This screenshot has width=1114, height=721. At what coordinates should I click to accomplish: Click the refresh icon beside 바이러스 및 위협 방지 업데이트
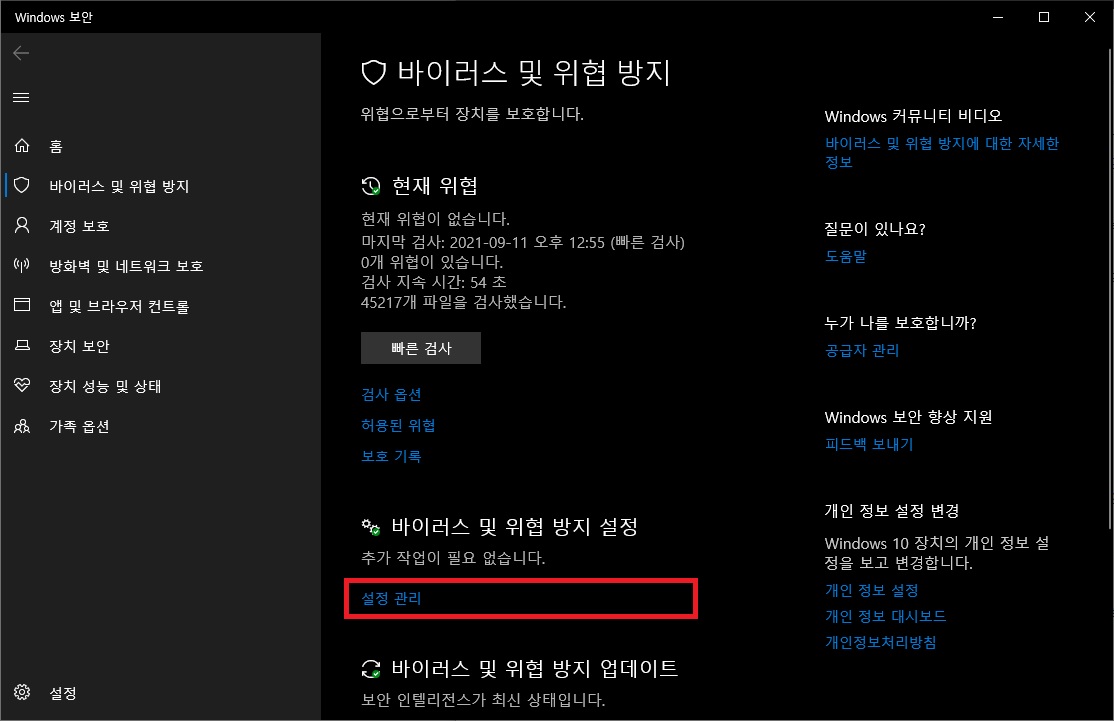click(371, 668)
